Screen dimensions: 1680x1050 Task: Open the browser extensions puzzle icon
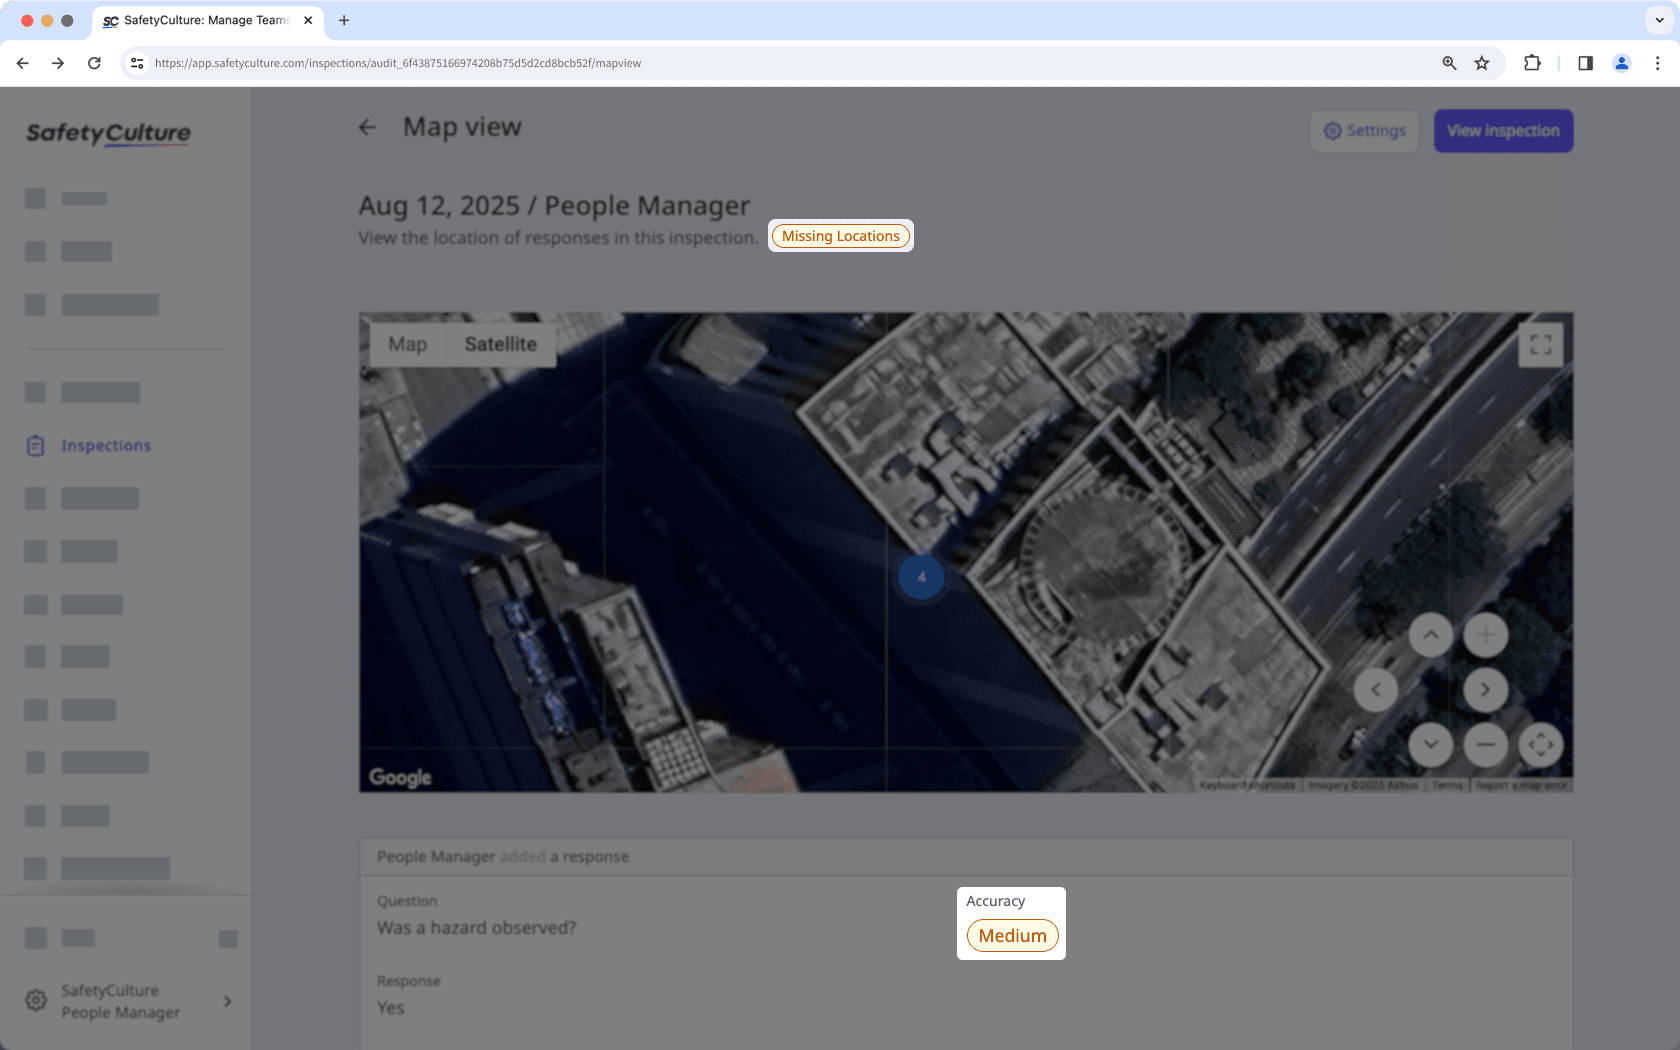1531,62
